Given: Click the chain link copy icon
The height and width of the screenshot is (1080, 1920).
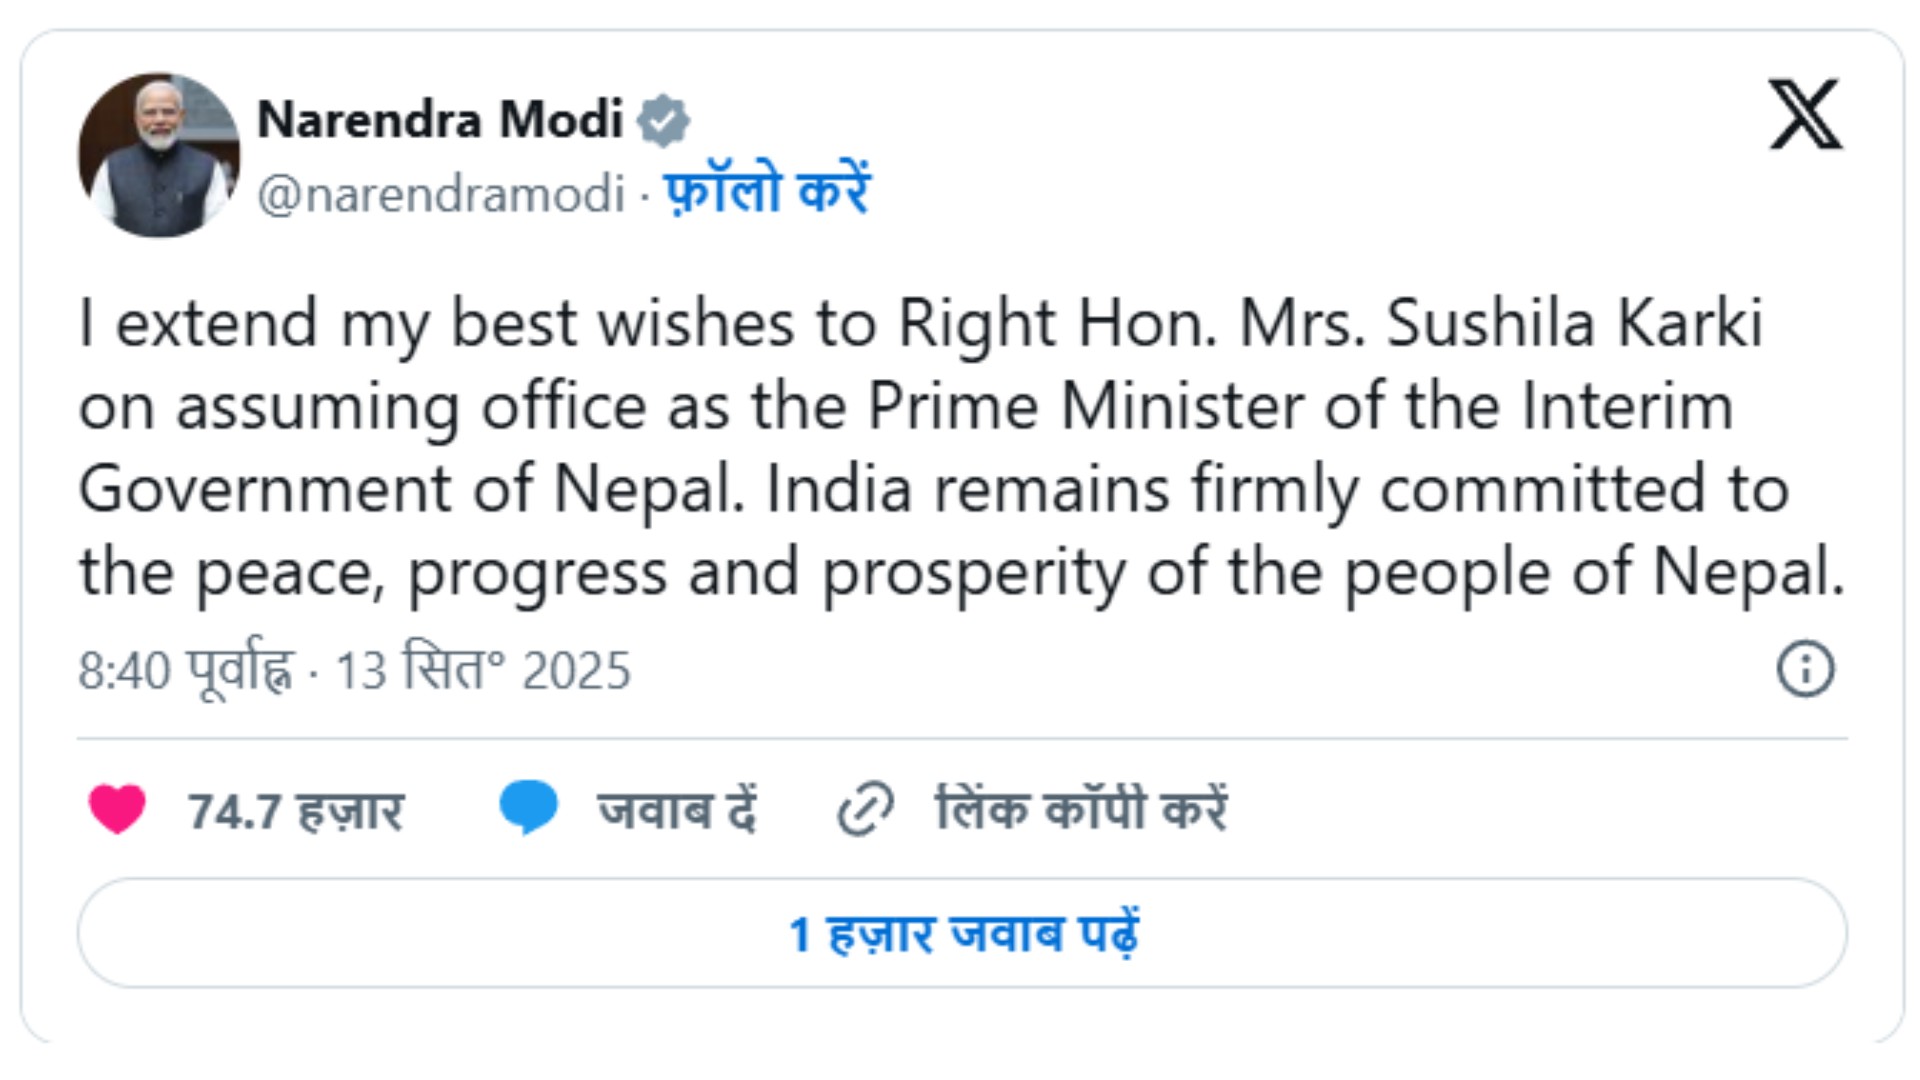Looking at the screenshot, I should (x=865, y=809).
